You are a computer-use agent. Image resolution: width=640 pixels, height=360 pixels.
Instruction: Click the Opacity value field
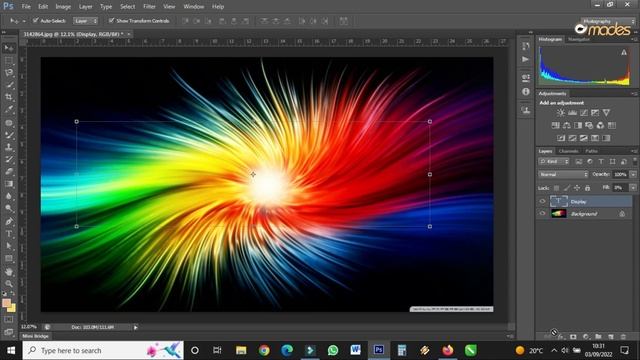tap(620, 174)
